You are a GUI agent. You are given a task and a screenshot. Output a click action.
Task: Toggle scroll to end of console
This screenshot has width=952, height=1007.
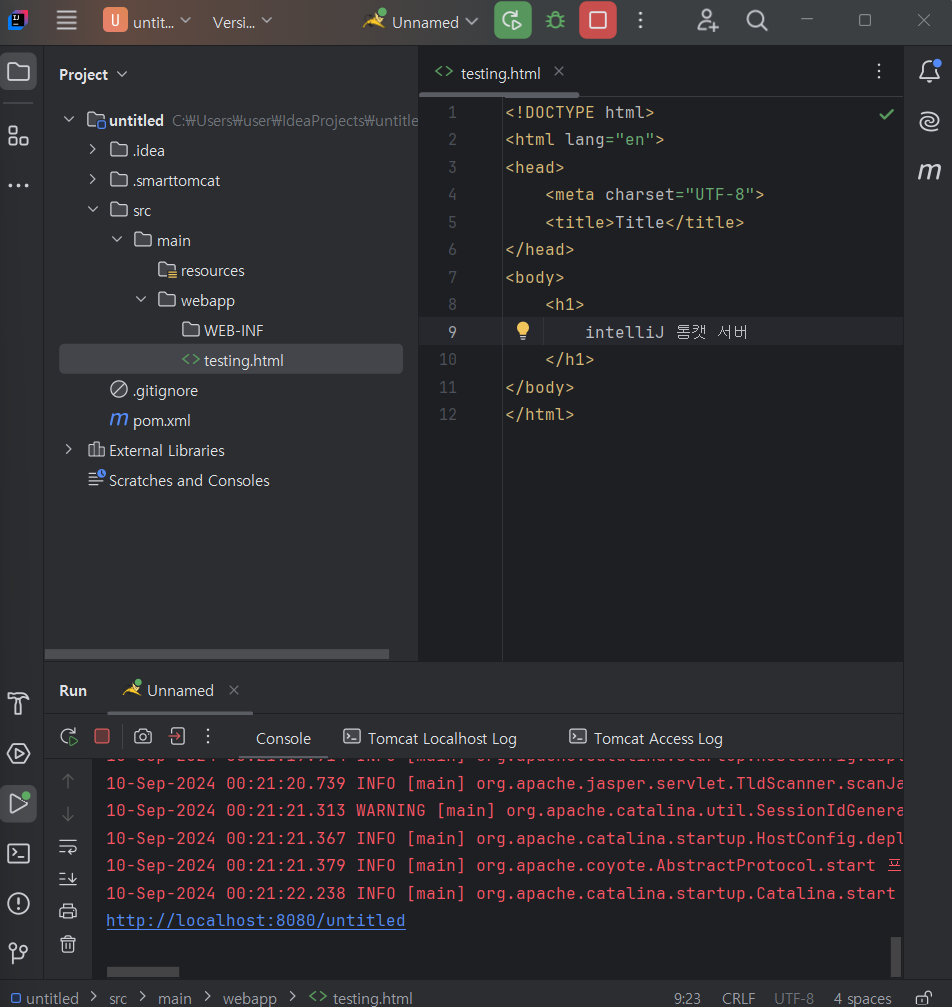coord(67,879)
